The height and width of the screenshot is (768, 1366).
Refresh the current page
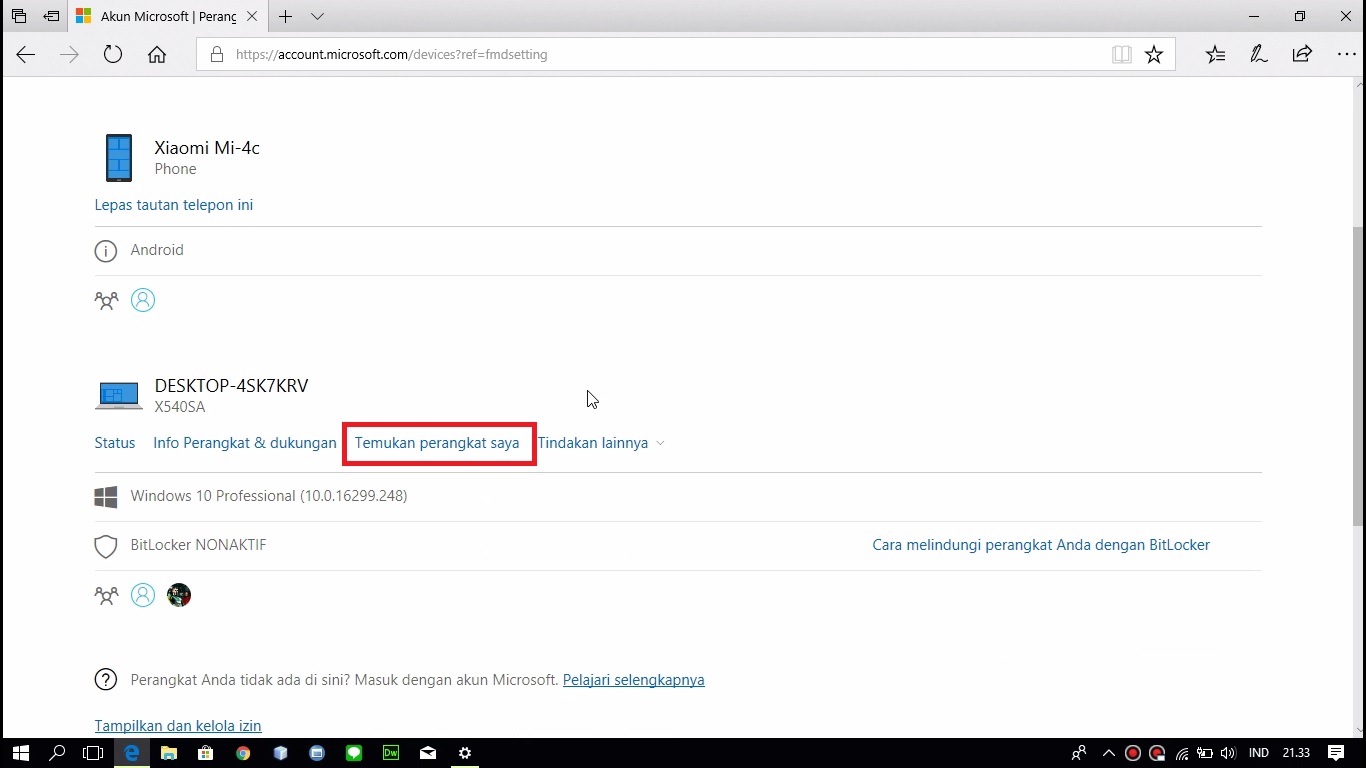click(113, 55)
